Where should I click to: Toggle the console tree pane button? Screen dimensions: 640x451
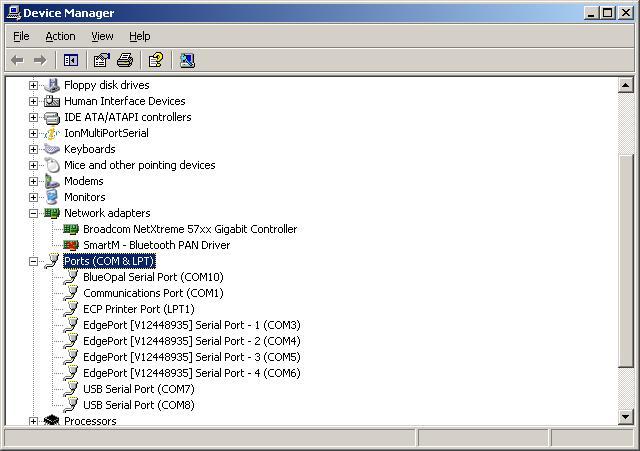point(71,60)
